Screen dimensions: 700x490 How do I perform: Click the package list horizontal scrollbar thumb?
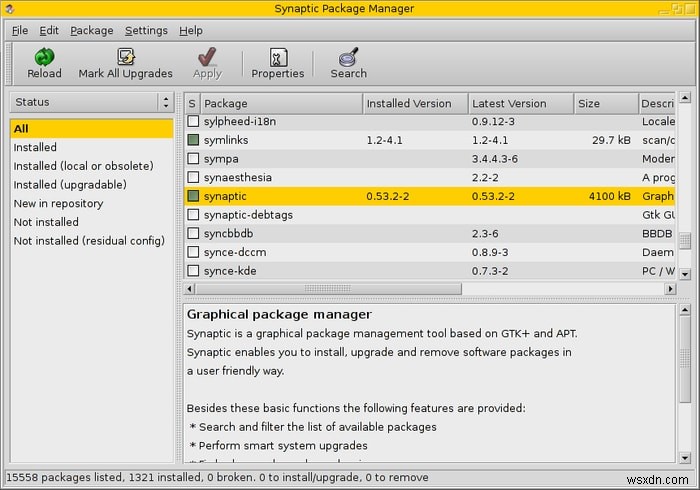point(328,289)
